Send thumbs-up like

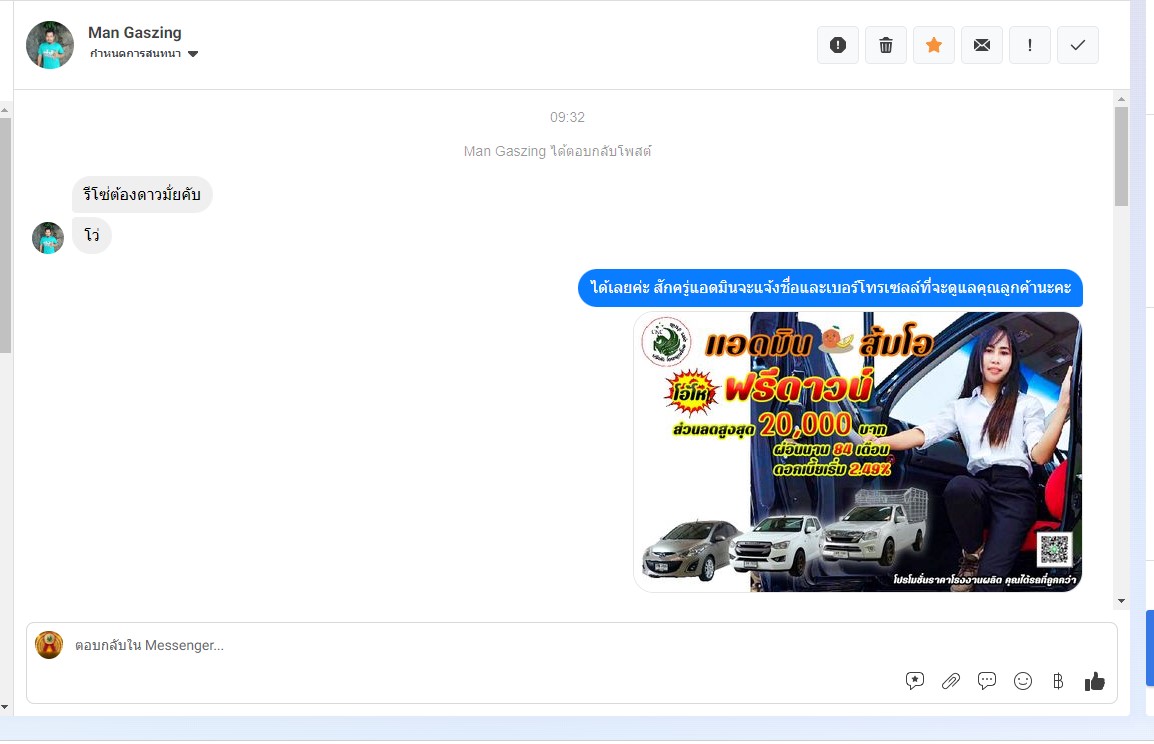point(1094,681)
